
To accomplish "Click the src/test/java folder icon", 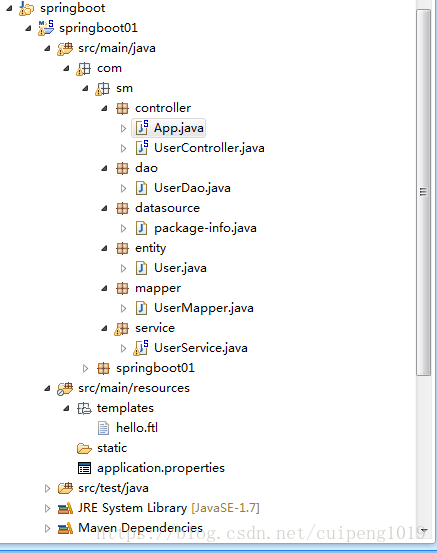I will pos(65,488).
